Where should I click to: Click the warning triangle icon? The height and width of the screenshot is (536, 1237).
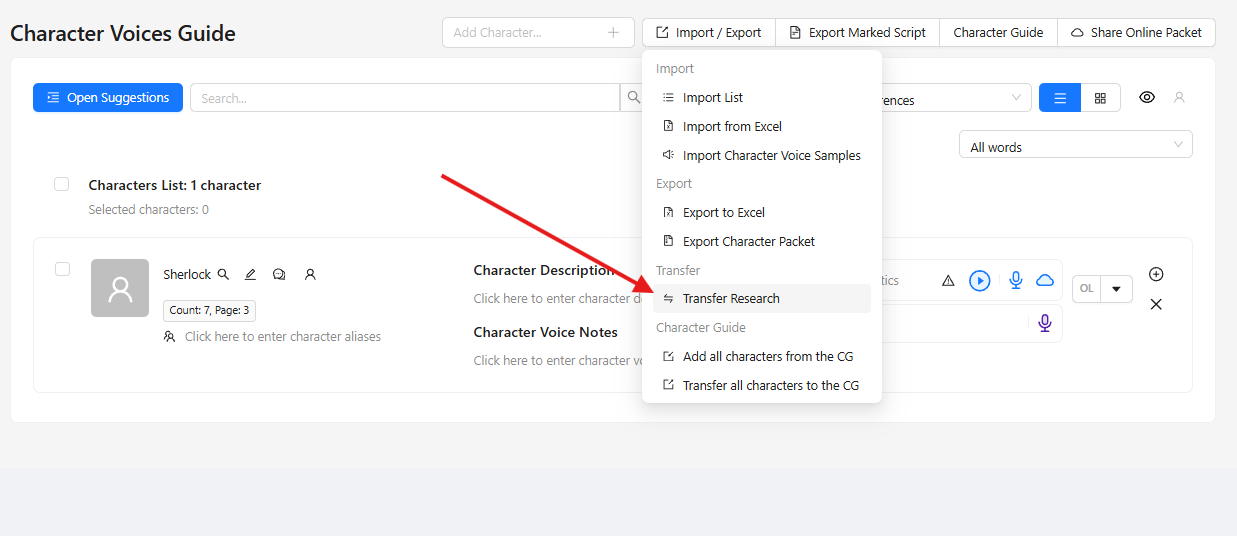[948, 281]
